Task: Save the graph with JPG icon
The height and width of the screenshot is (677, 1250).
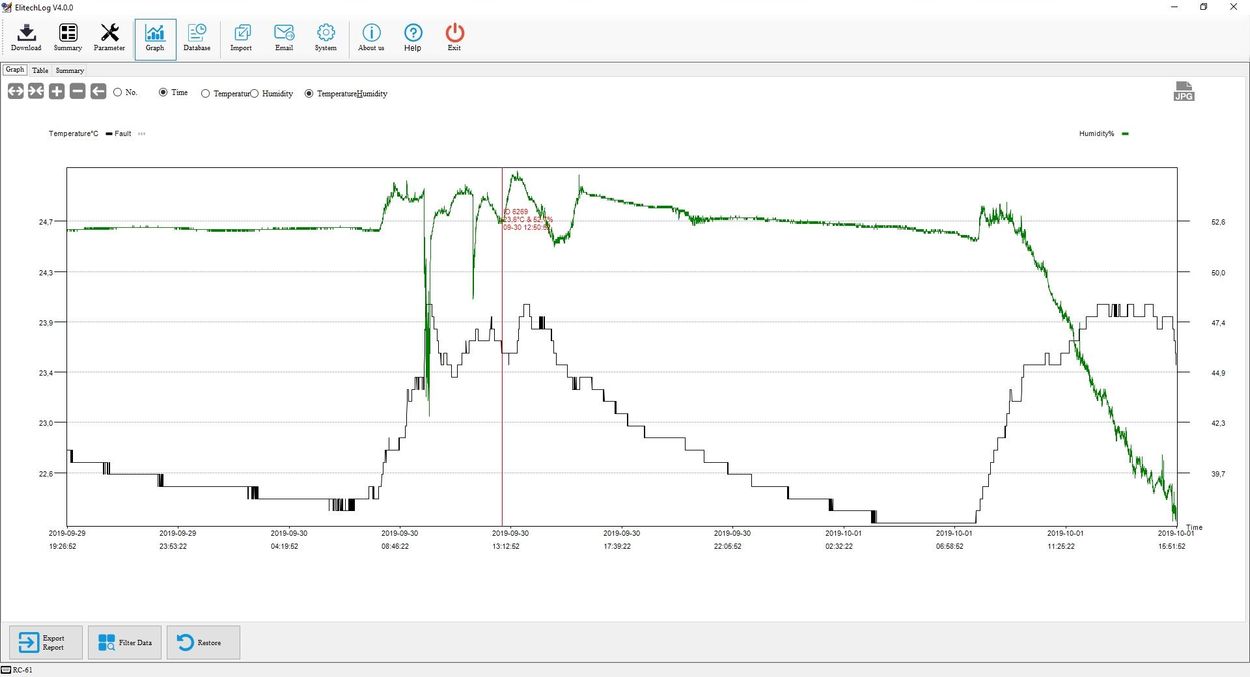Action: coord(1184,91)
